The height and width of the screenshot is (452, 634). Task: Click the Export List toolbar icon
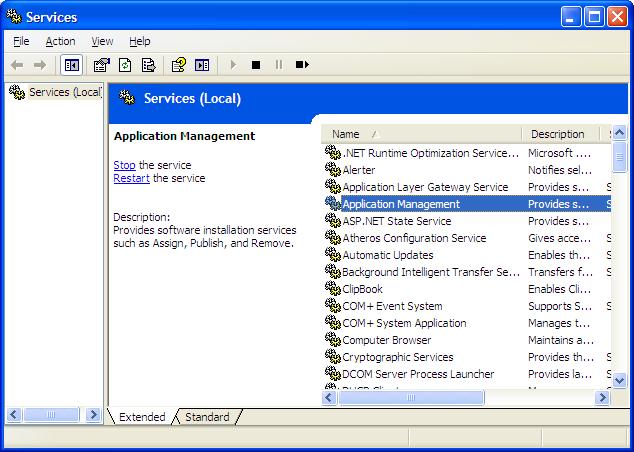(148, 65)
